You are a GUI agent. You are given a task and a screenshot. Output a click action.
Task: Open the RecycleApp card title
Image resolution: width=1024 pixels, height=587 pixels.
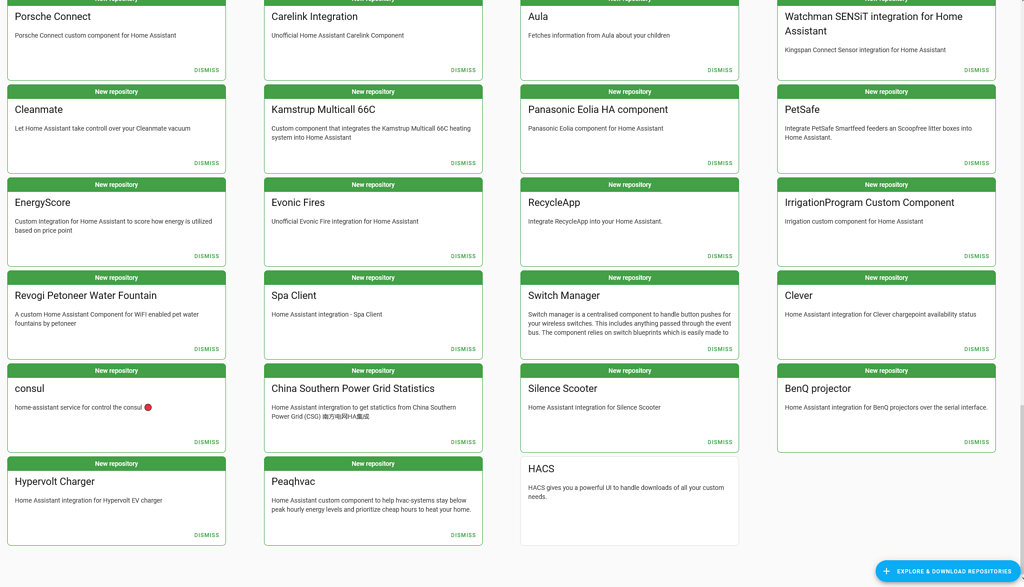point(554,202)
